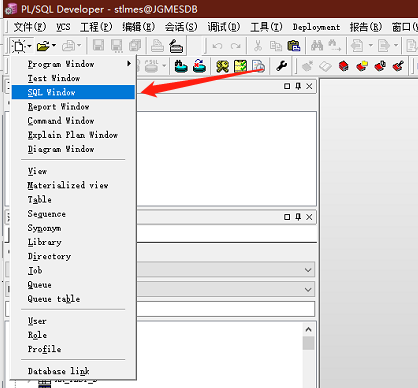Click the Redo arrow icon
The height and width of the screenshot is (388, 418).
click(236, 46)
